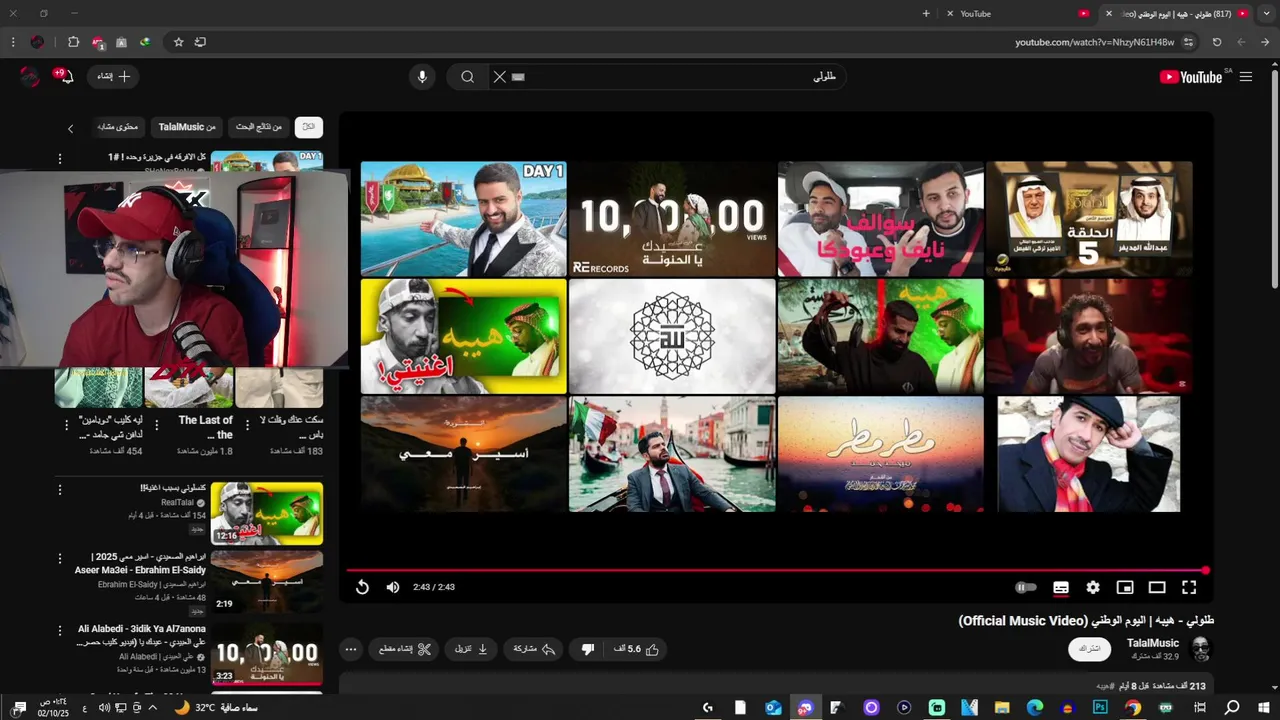Reload the page with the refresh icon
Image resolution: width=1280 pixels, height=720 pixels.
pyautogui.click(x=1217, y=42)
